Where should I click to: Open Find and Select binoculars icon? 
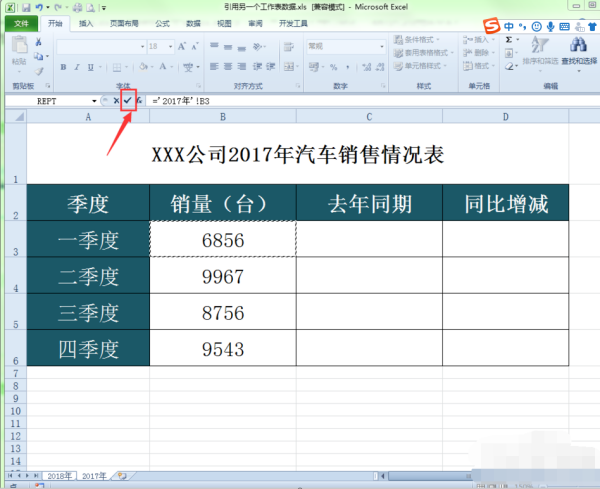coord(577,46)
